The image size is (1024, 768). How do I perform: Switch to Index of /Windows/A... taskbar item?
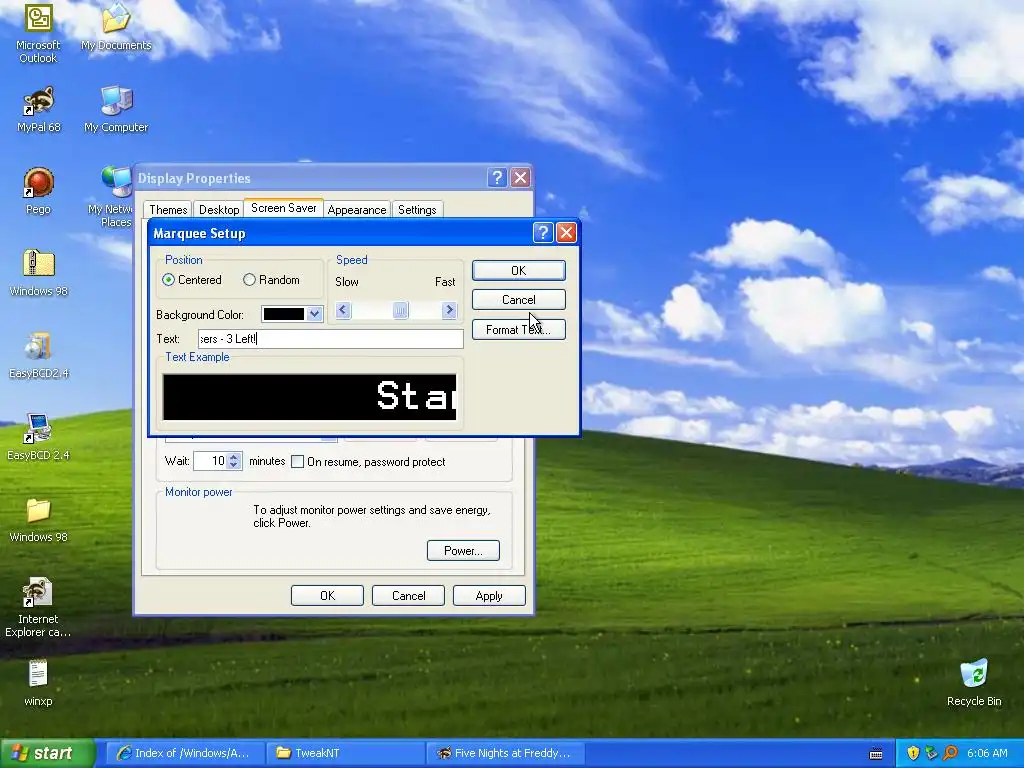tap(185, 753)
